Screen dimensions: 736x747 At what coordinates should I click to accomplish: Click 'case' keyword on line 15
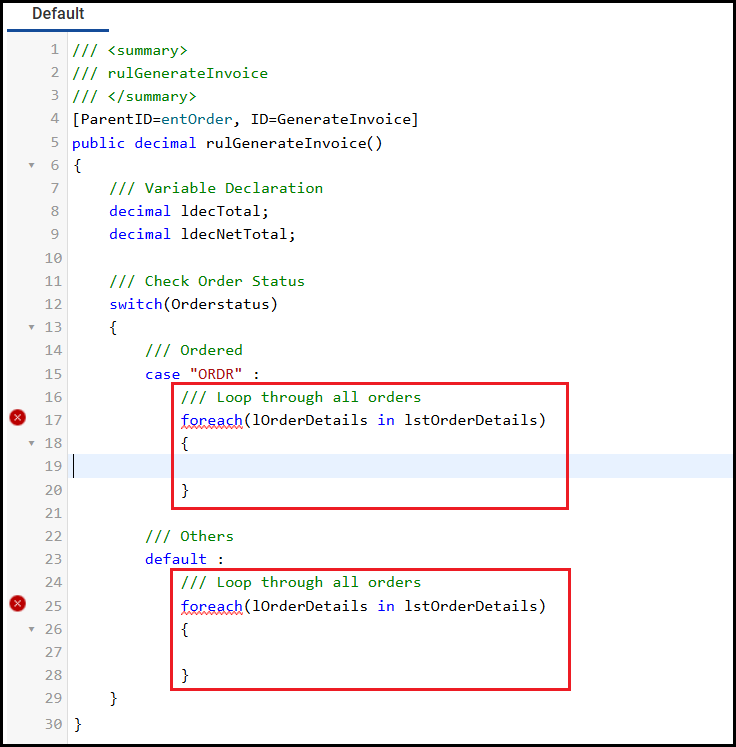pos(162,374)
